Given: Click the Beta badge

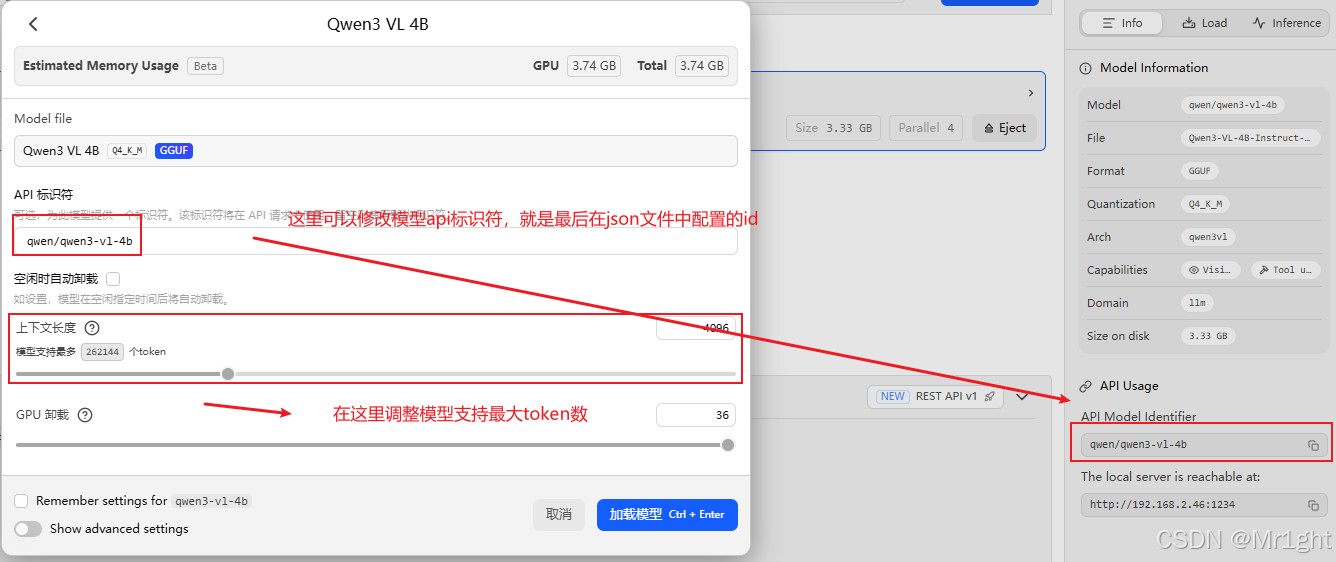Looking at the screenshot, I should pos(205,66).
